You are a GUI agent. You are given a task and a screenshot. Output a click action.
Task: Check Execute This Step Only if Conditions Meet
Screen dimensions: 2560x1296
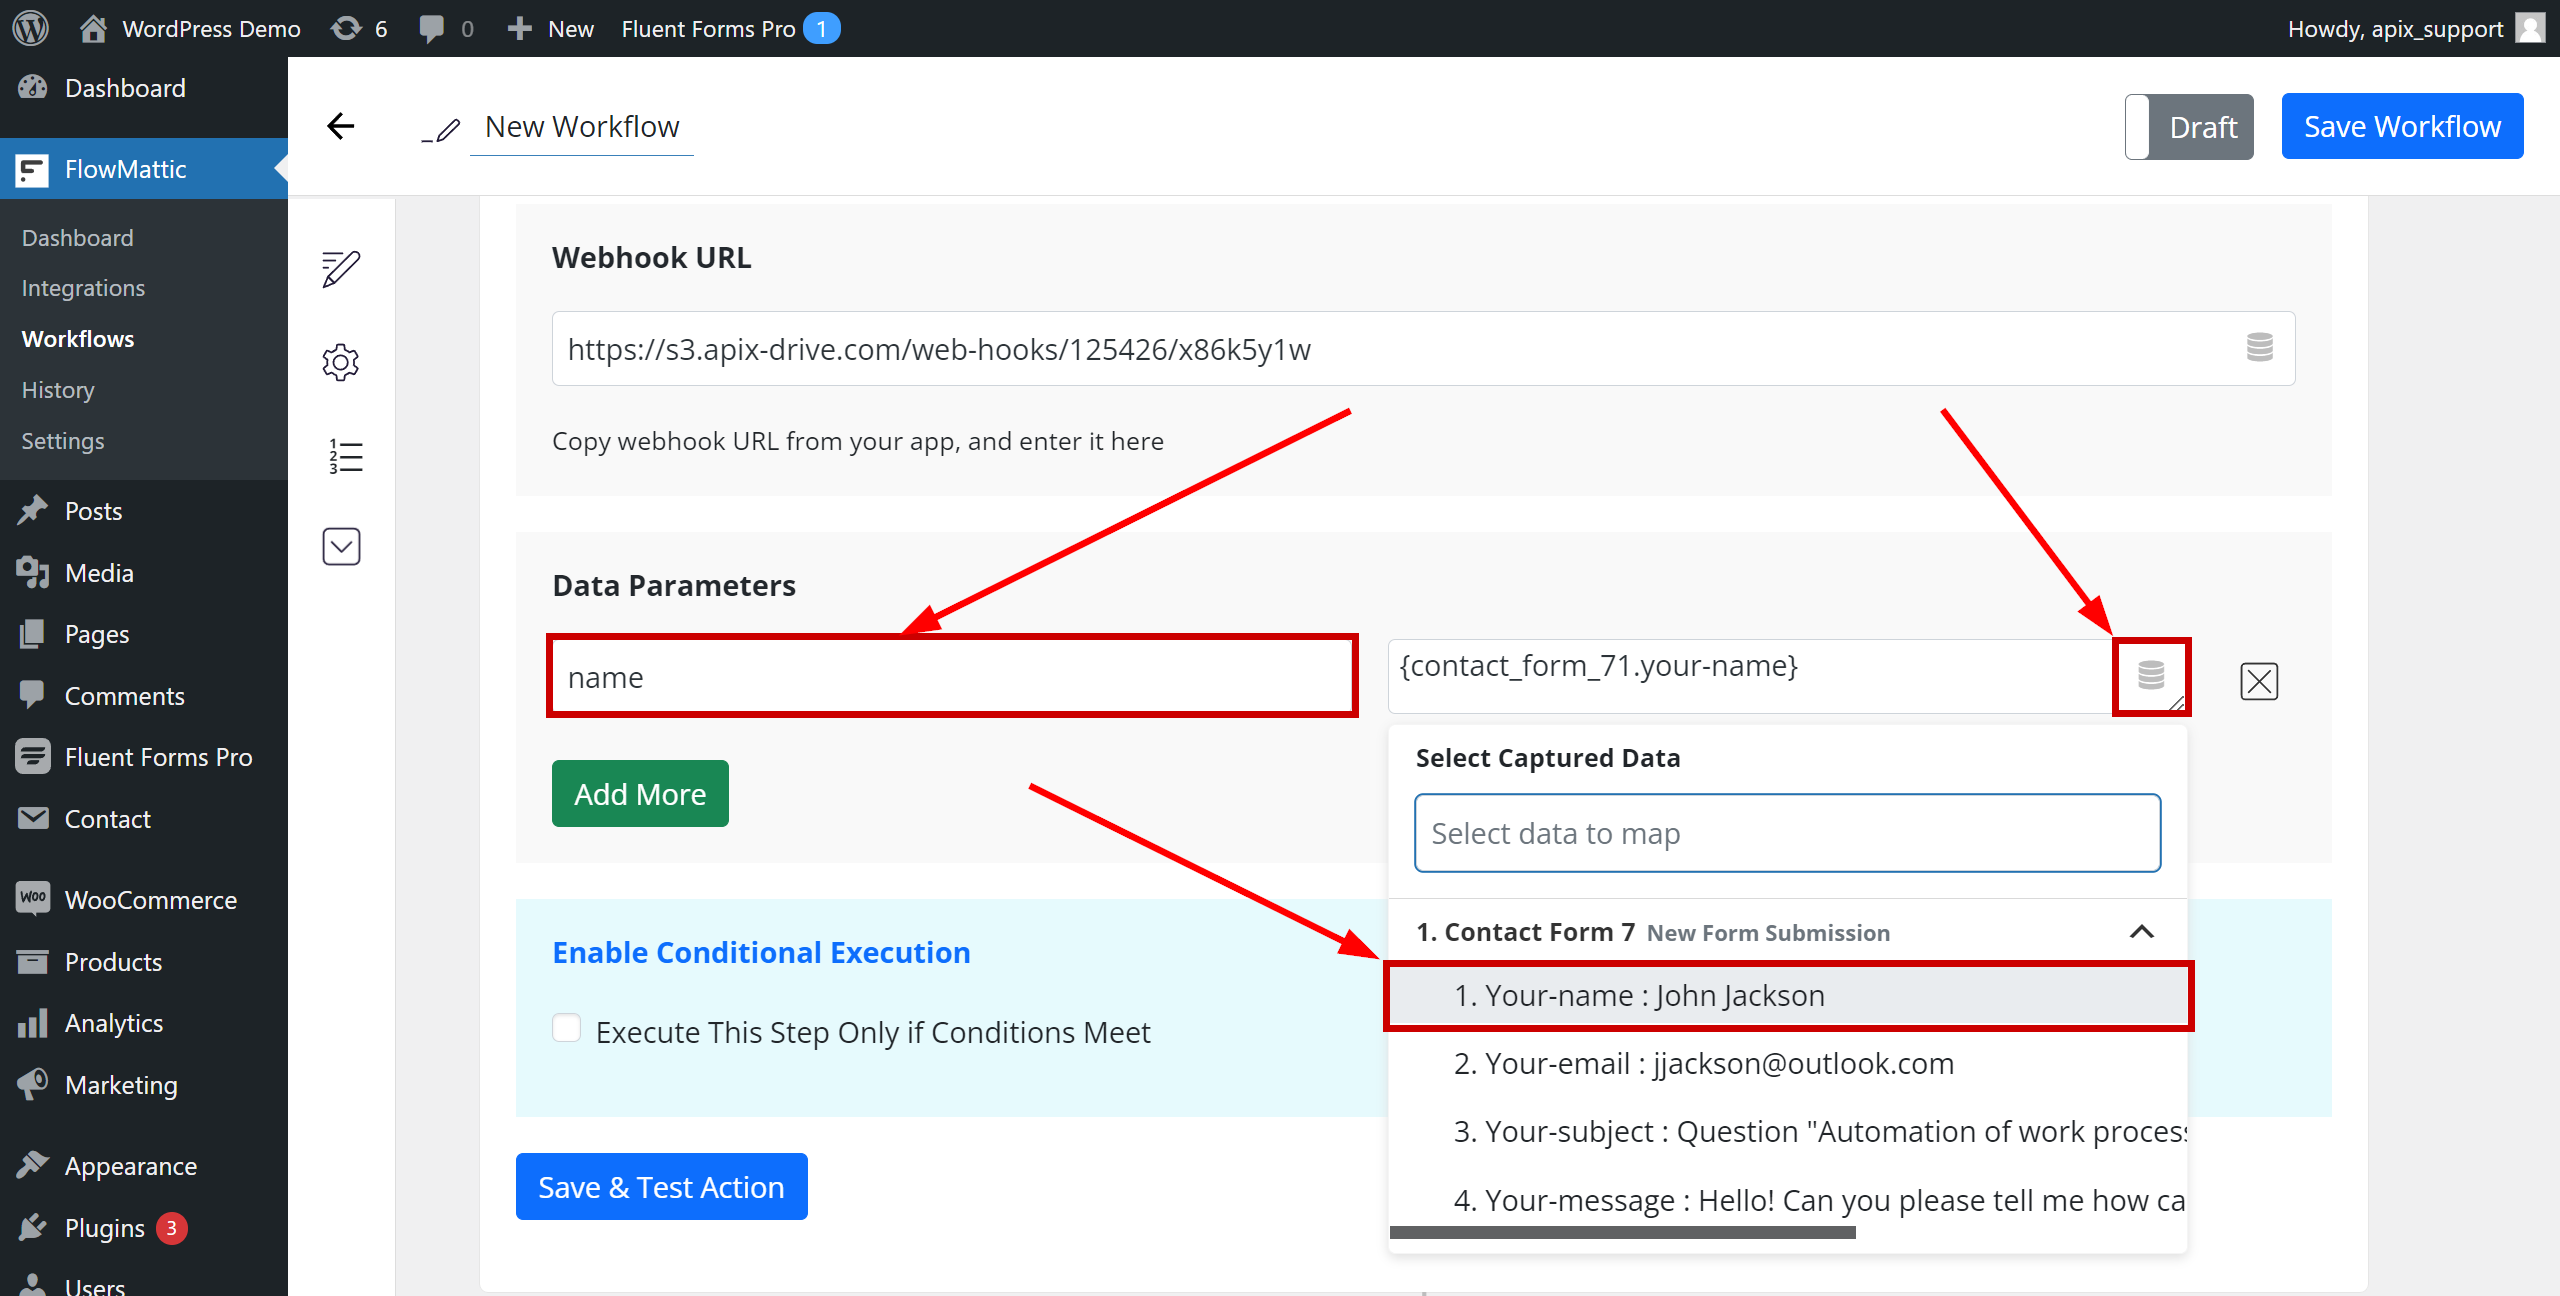(567, 1028)
